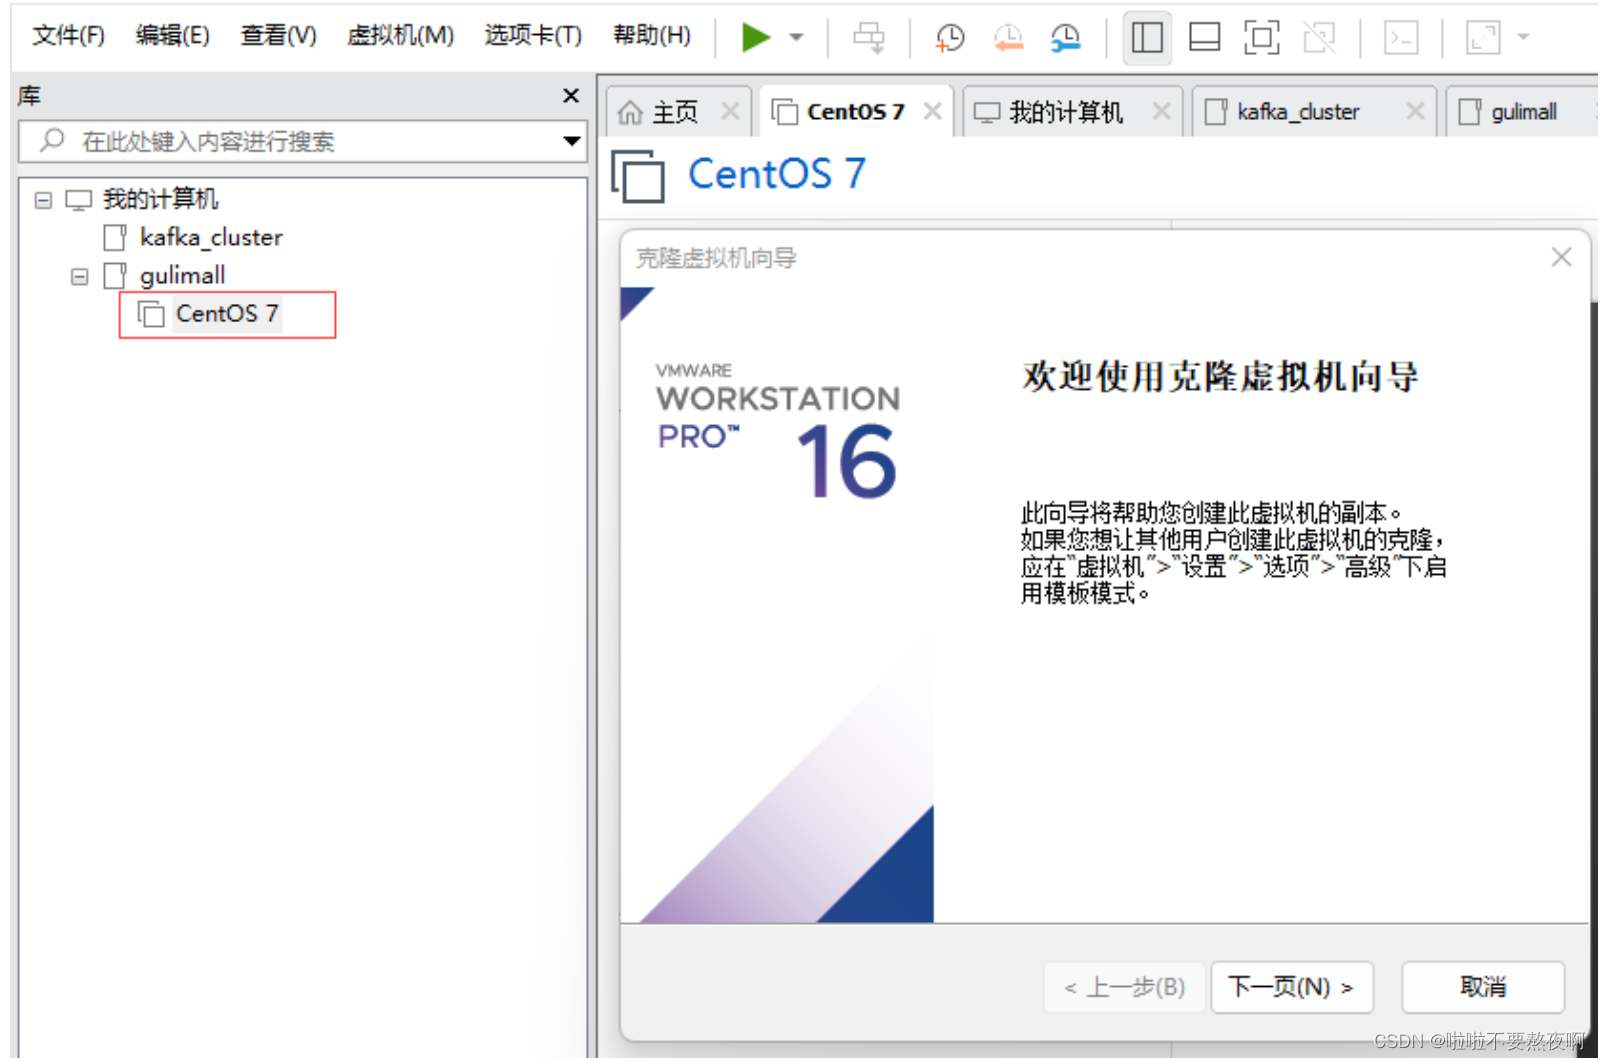Open the console view icon
This screenshot has height=1061, width=1601.
click(x=1401, y=38)
